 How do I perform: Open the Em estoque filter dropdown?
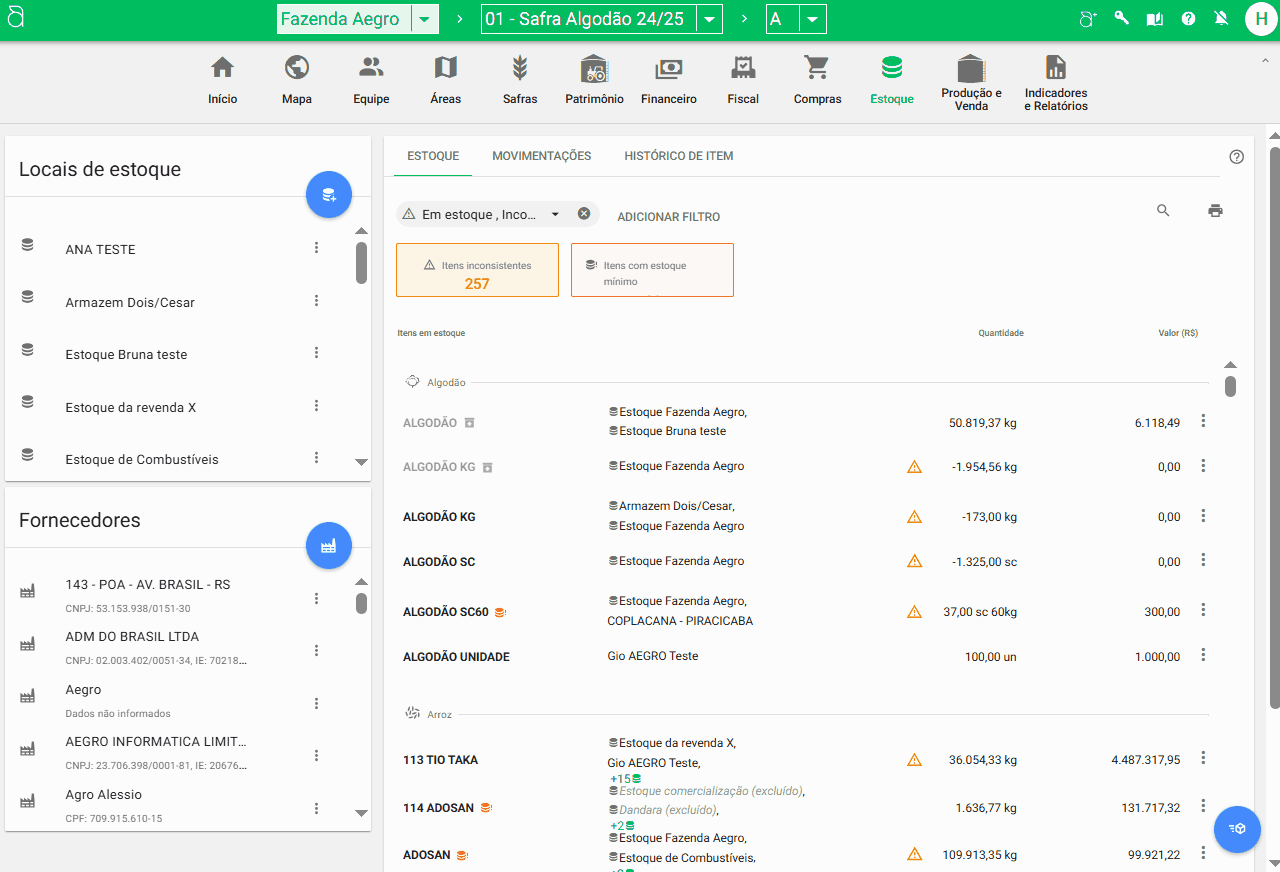coord(555,214)
